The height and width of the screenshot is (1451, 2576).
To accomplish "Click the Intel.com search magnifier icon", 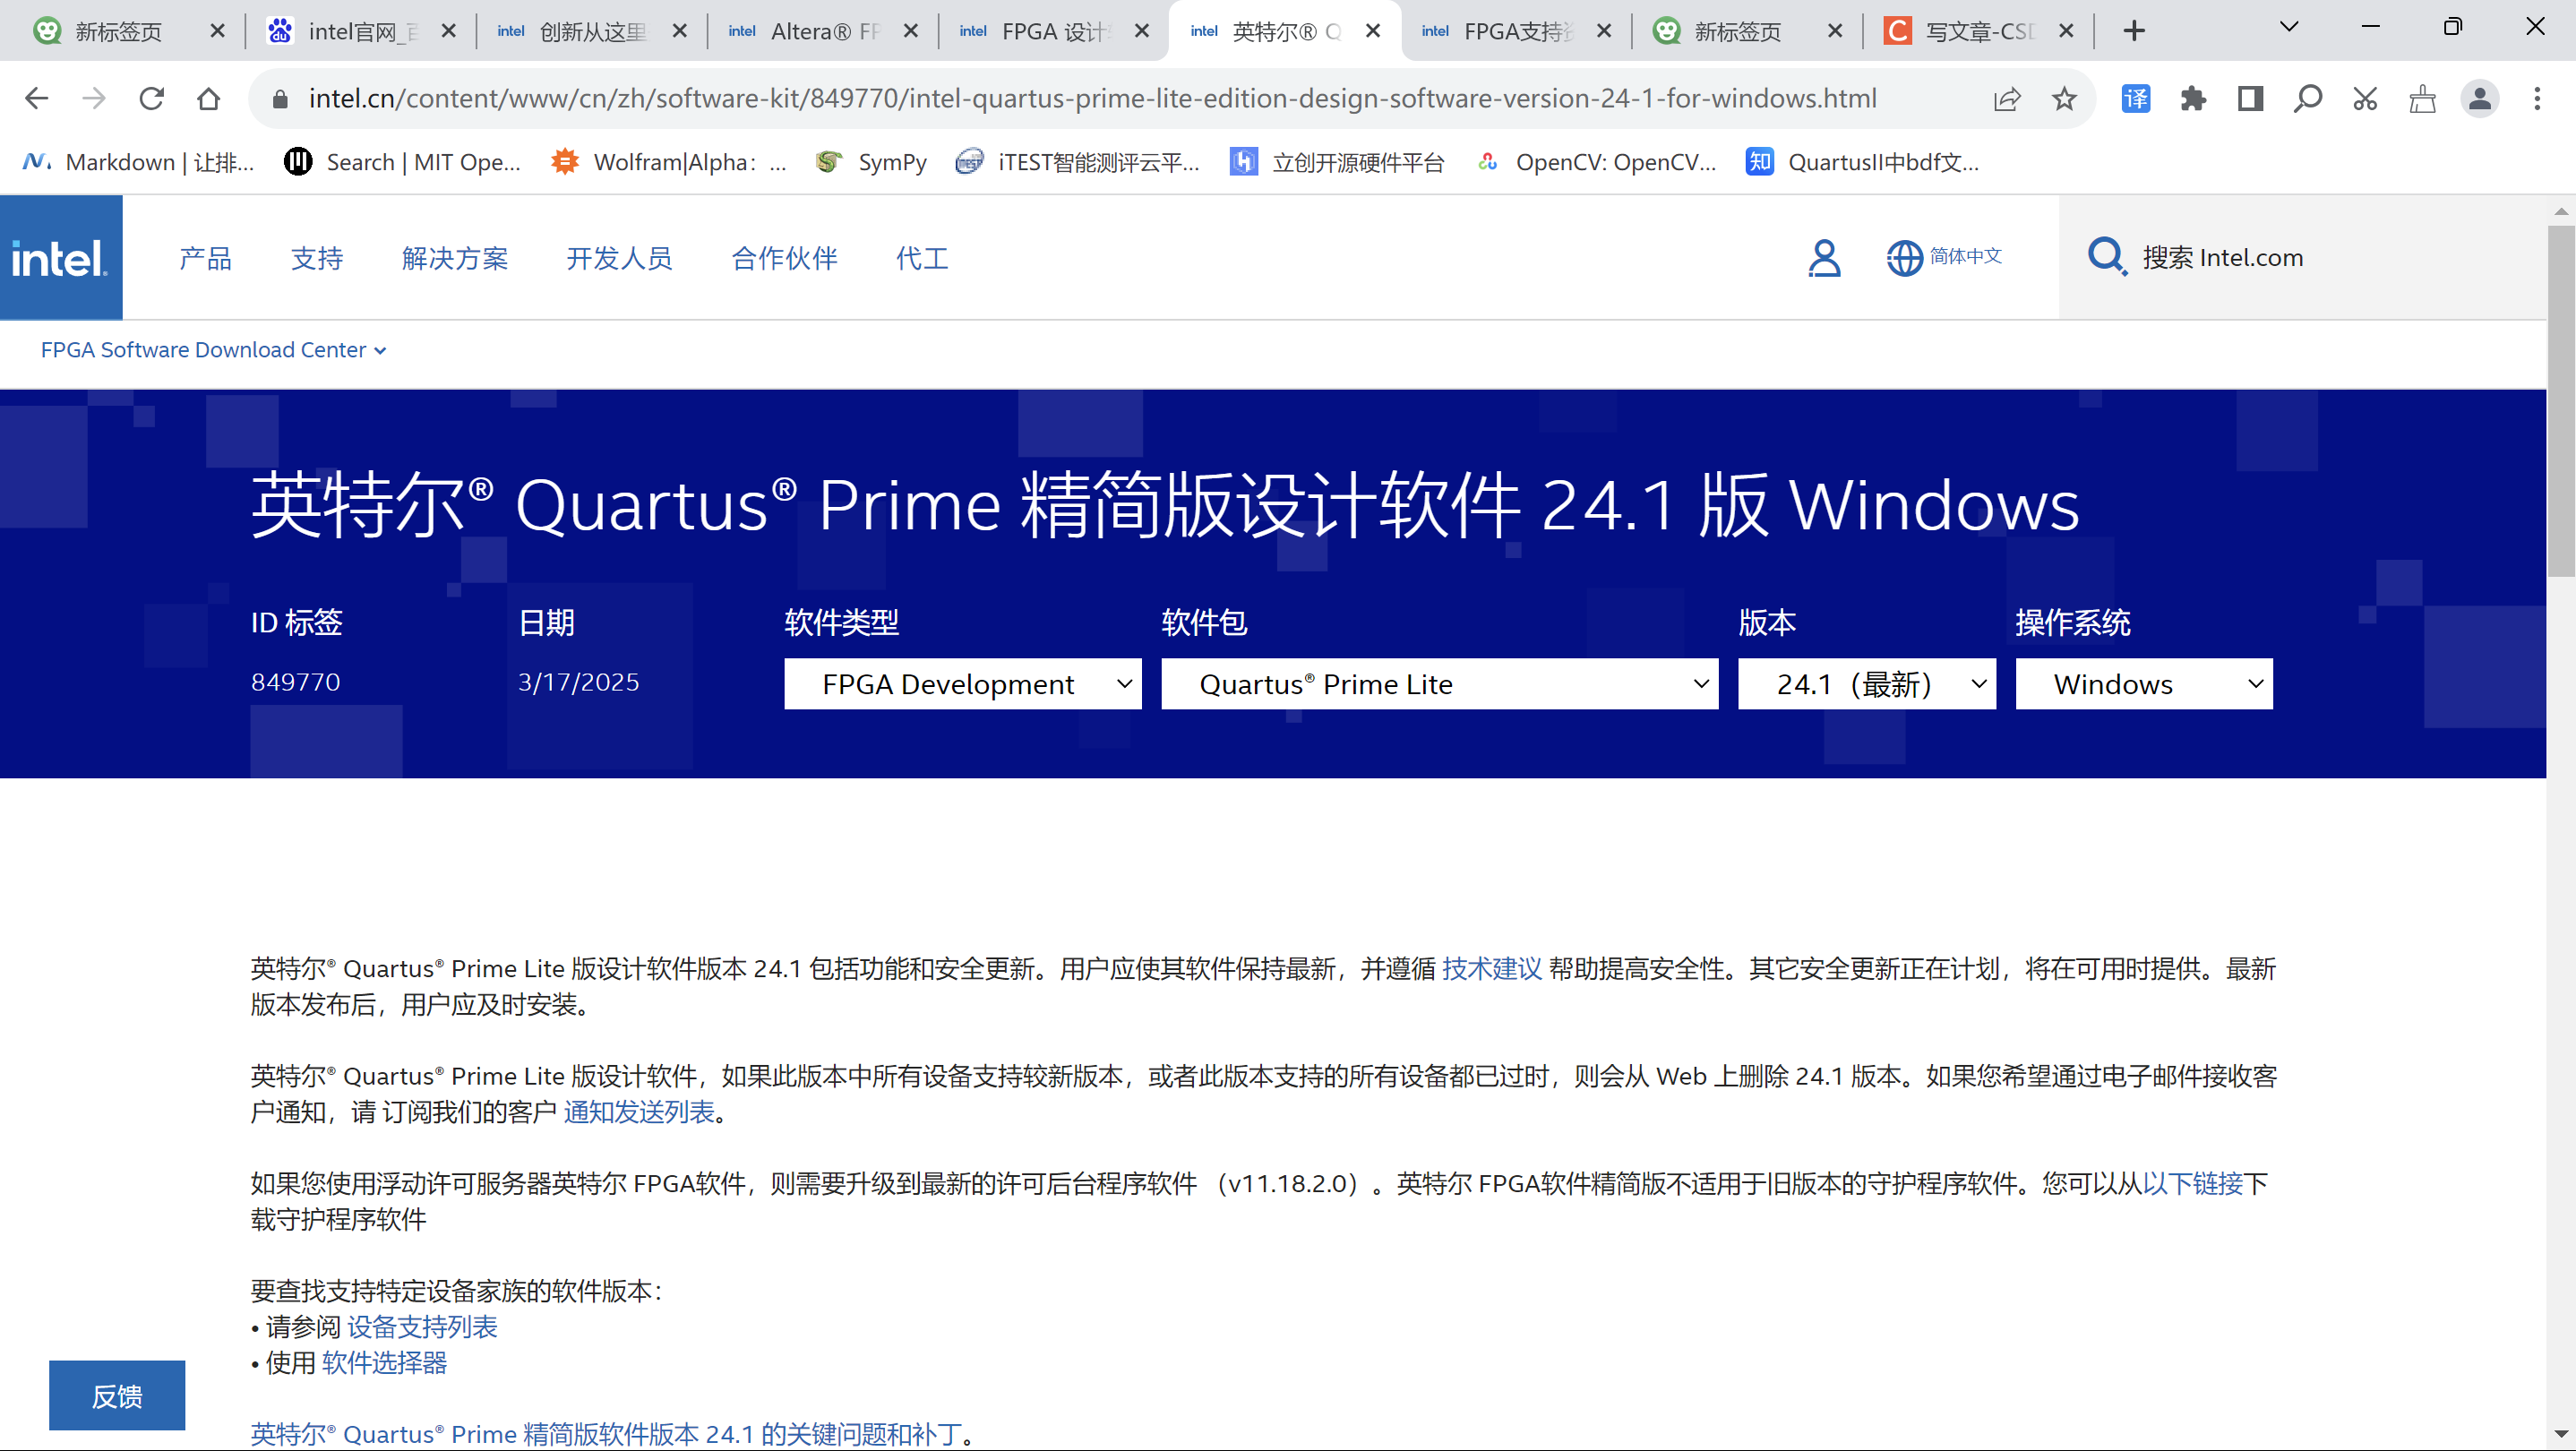I will point(2106,257).
